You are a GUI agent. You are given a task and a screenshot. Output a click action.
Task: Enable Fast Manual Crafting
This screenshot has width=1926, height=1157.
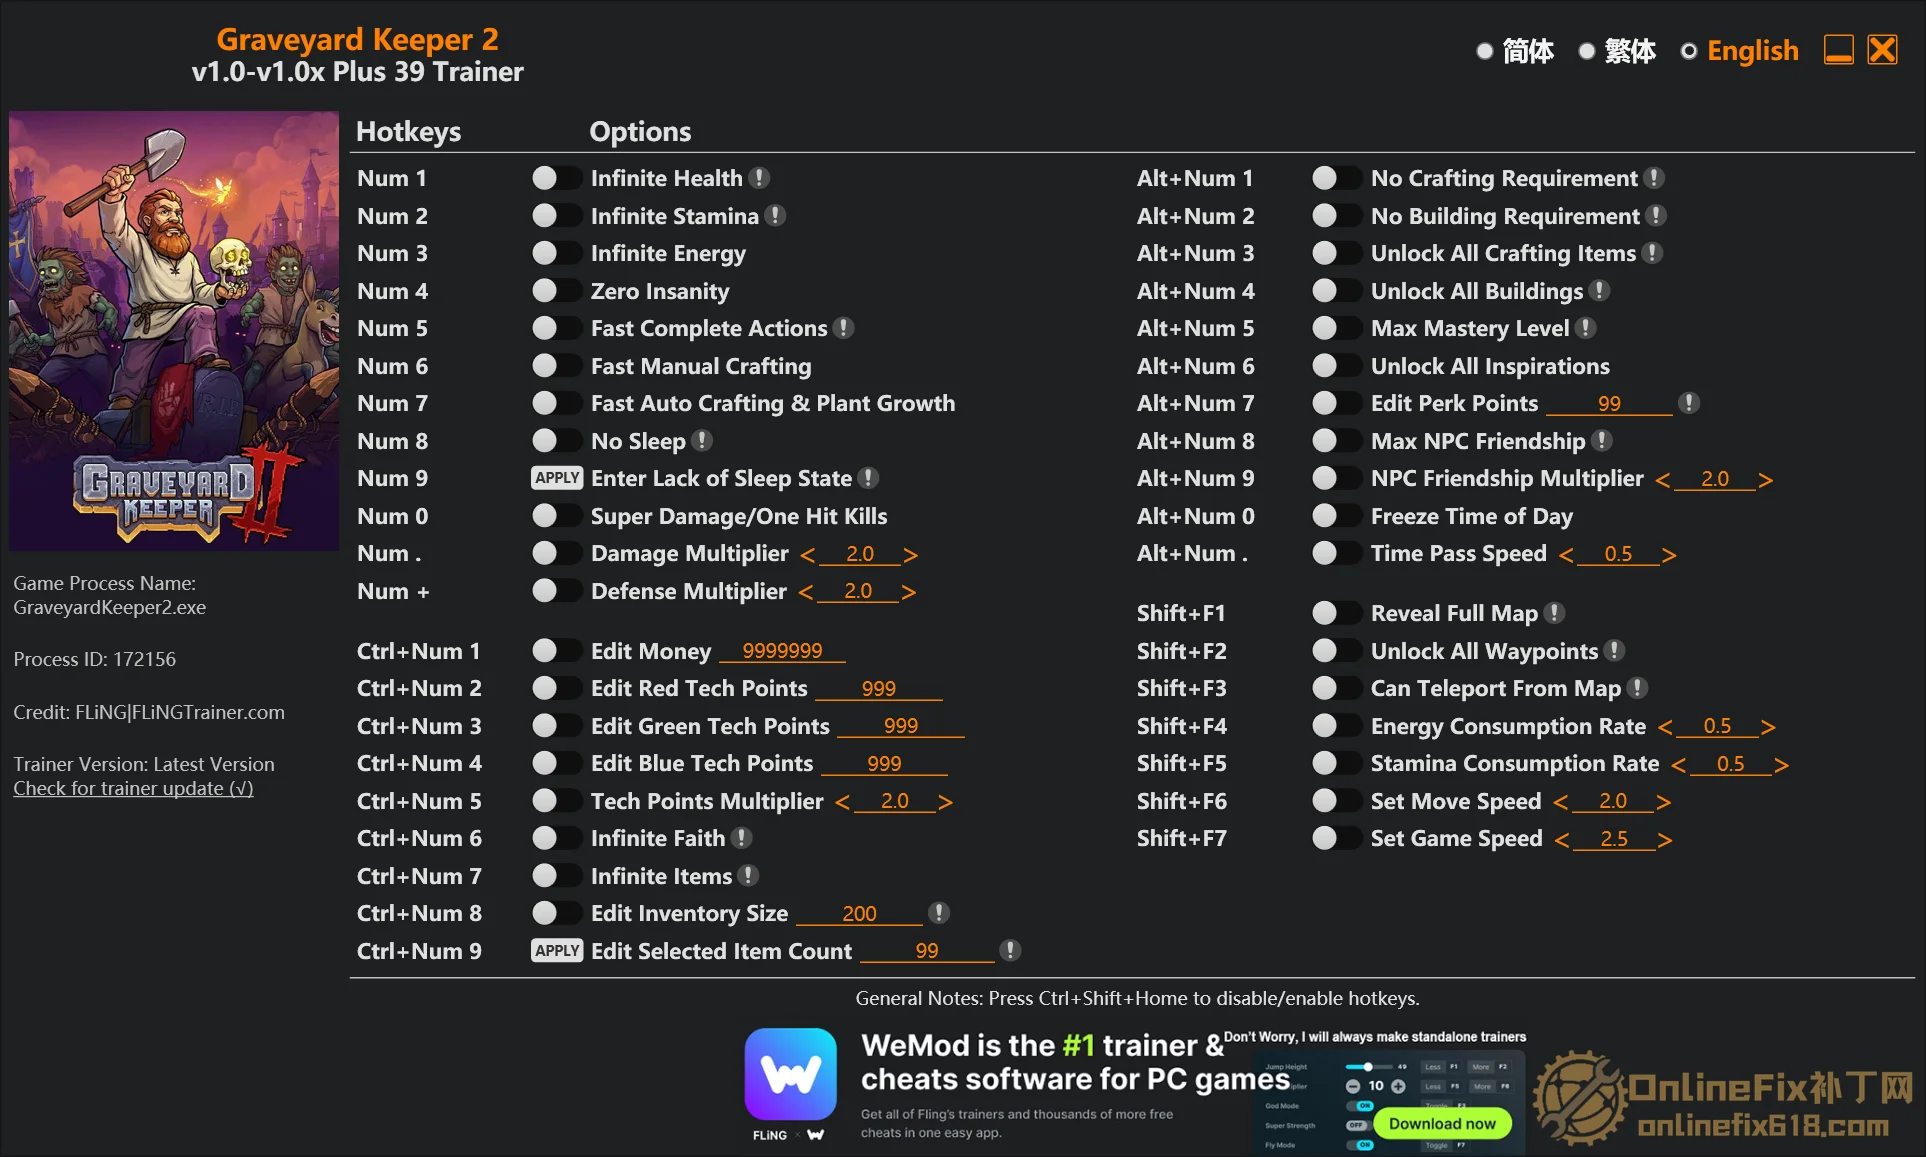click(555, 366)
